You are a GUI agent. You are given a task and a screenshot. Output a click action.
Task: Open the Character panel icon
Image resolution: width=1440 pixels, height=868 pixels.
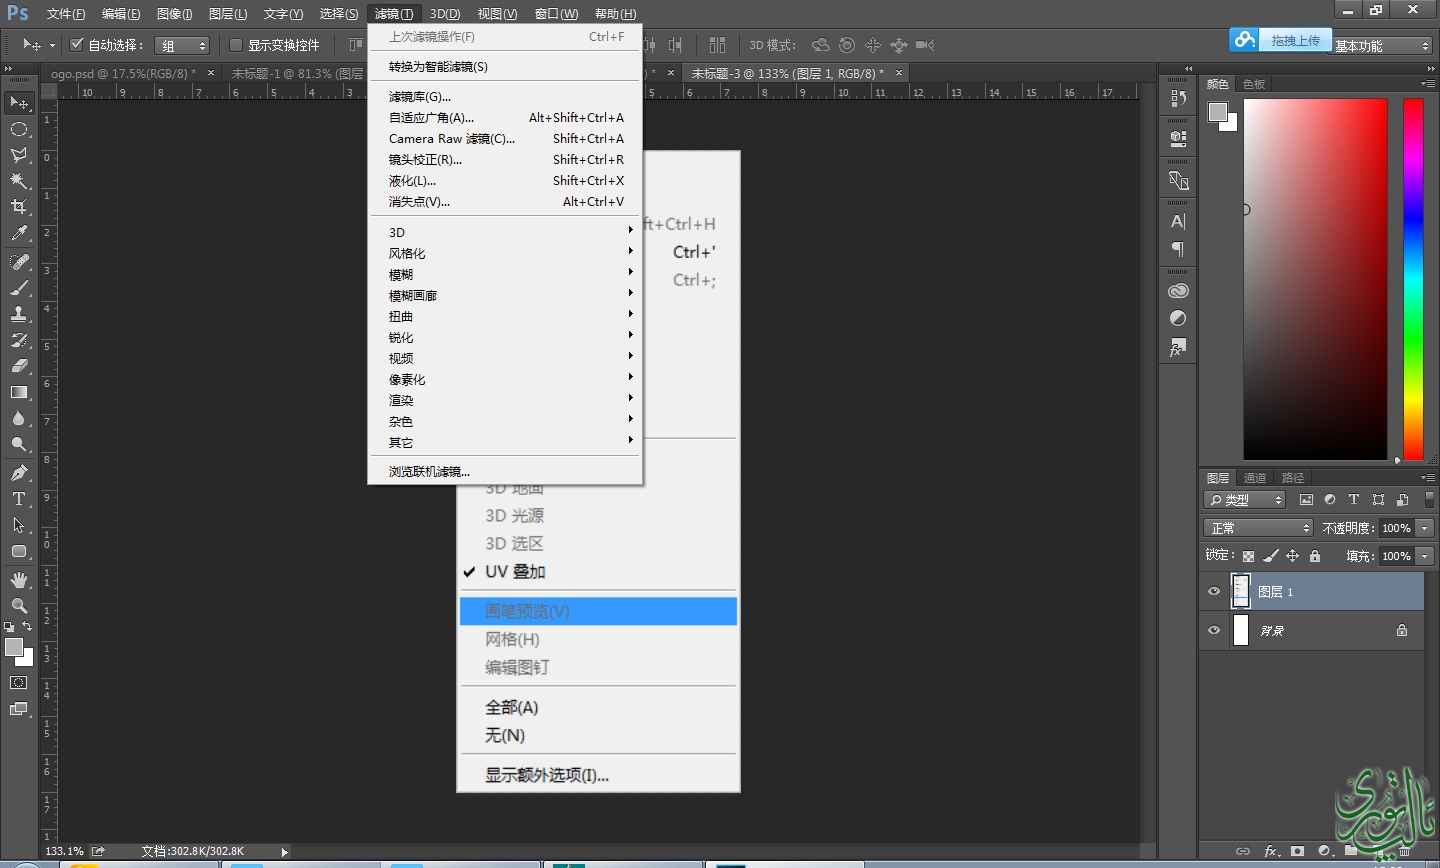pos(1178,221)
